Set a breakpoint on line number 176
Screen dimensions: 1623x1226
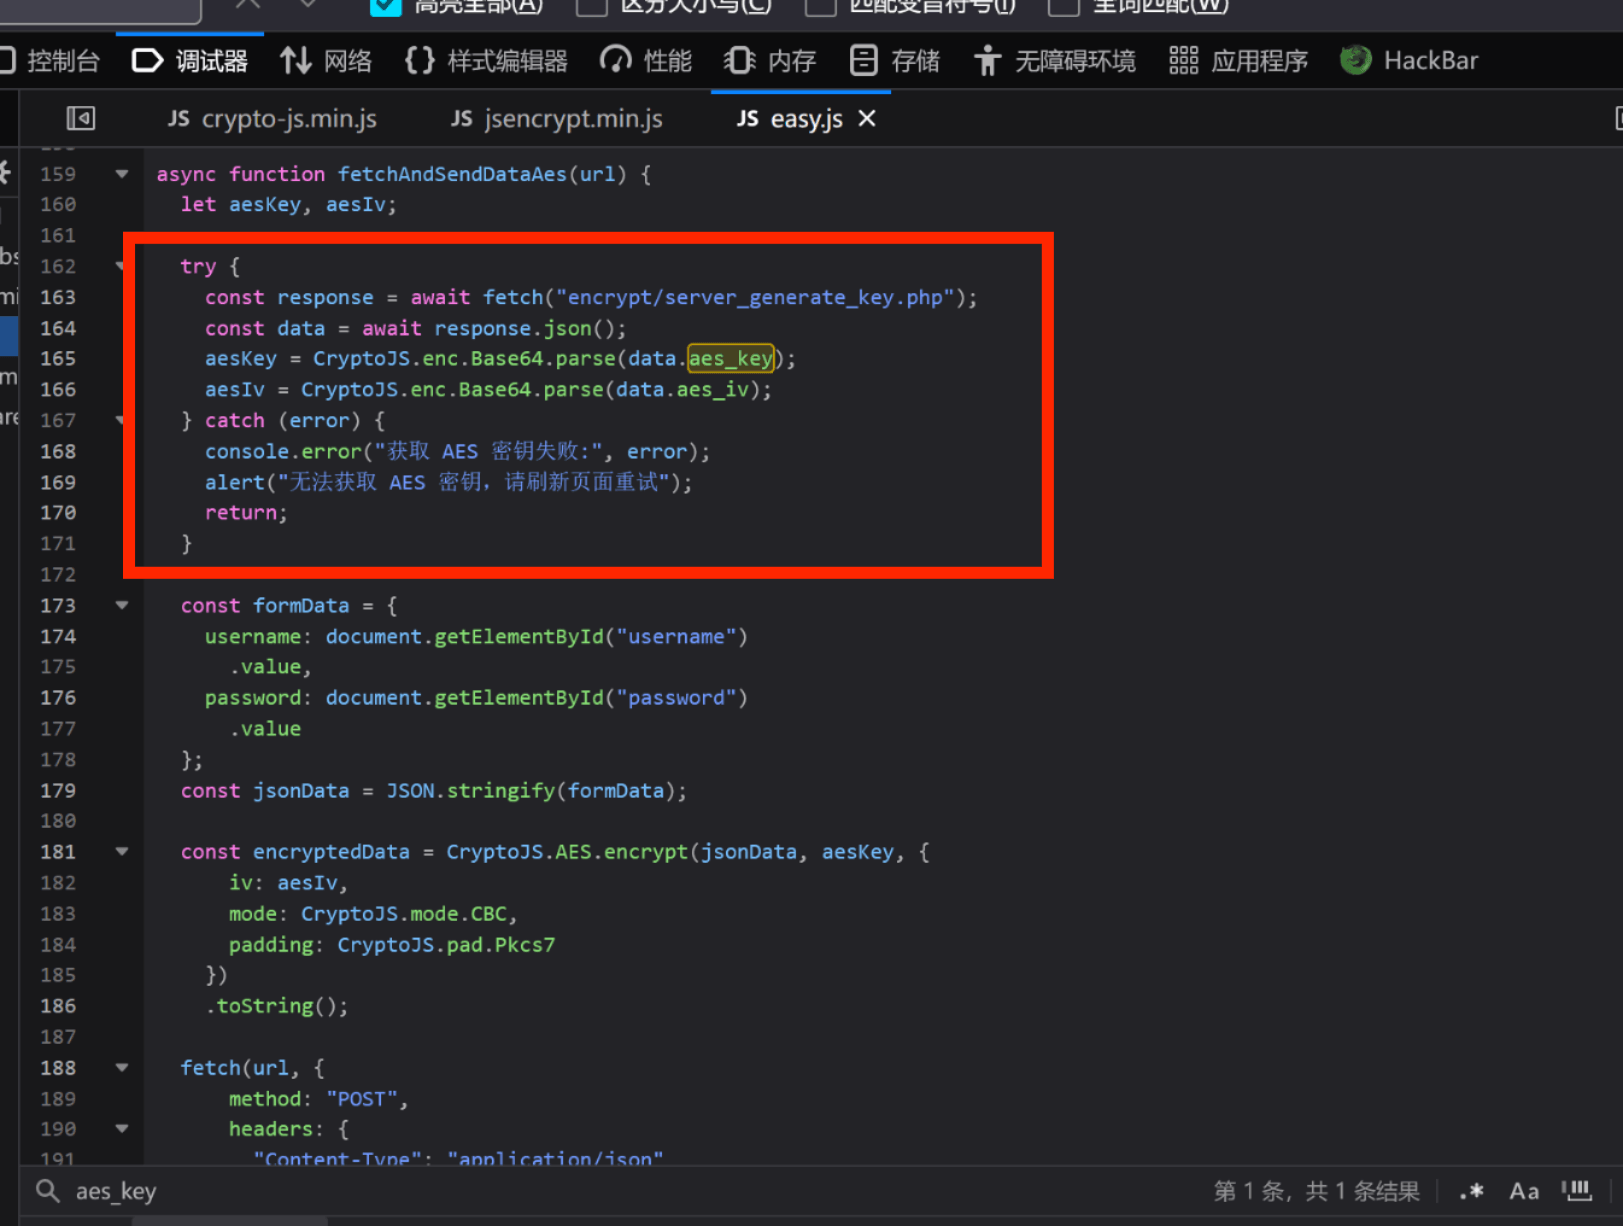58,698
